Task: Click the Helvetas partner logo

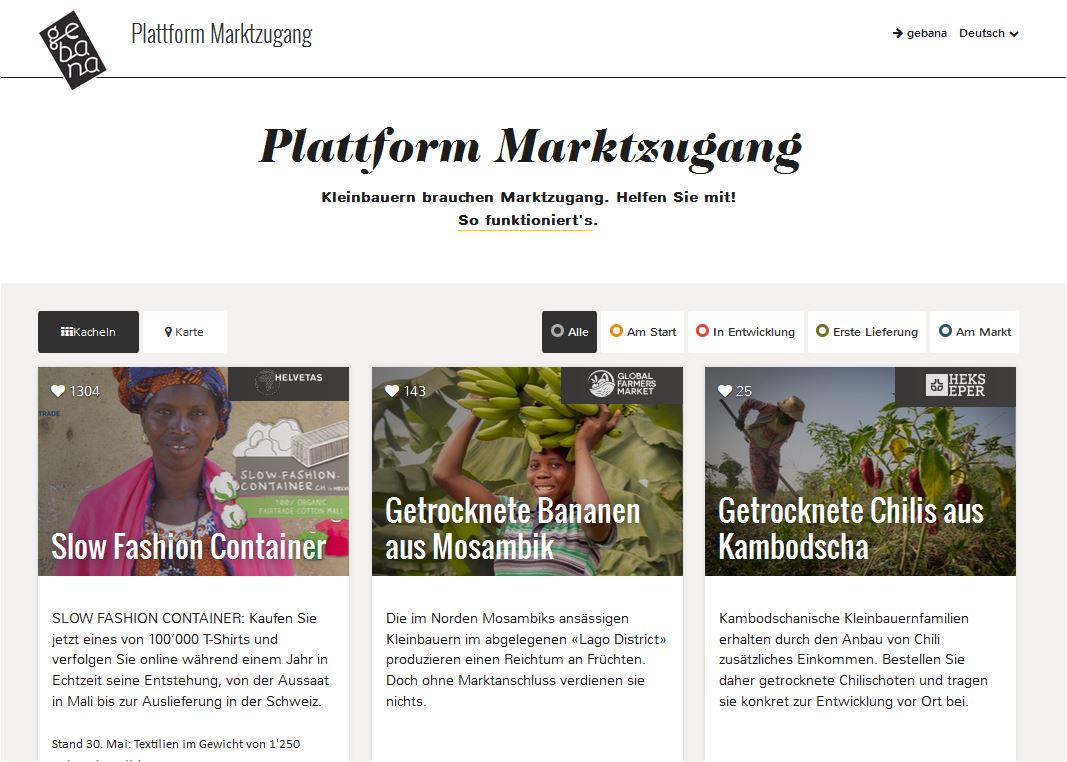Action: click(x=289, y=382)
